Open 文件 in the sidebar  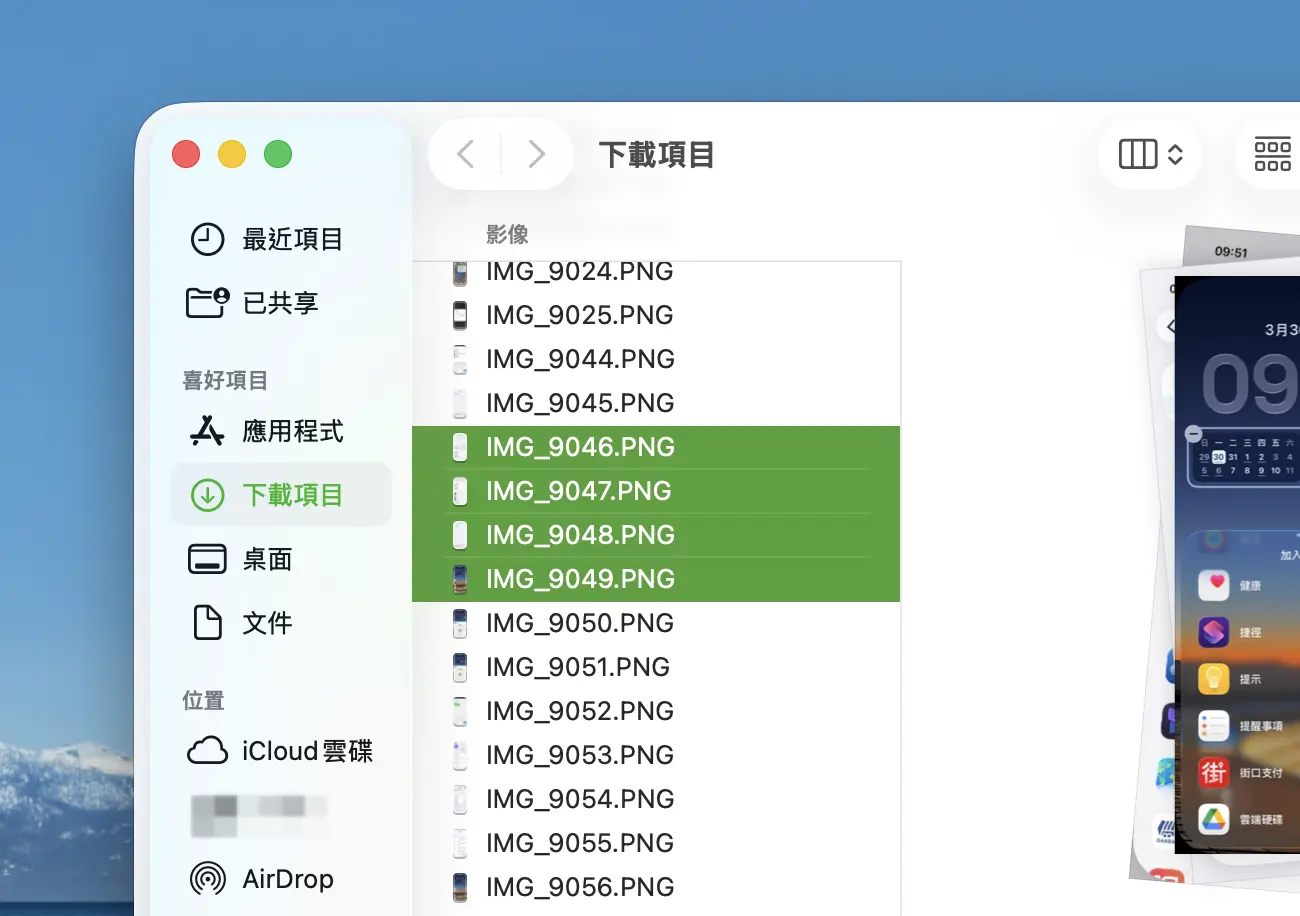[280, 623]
